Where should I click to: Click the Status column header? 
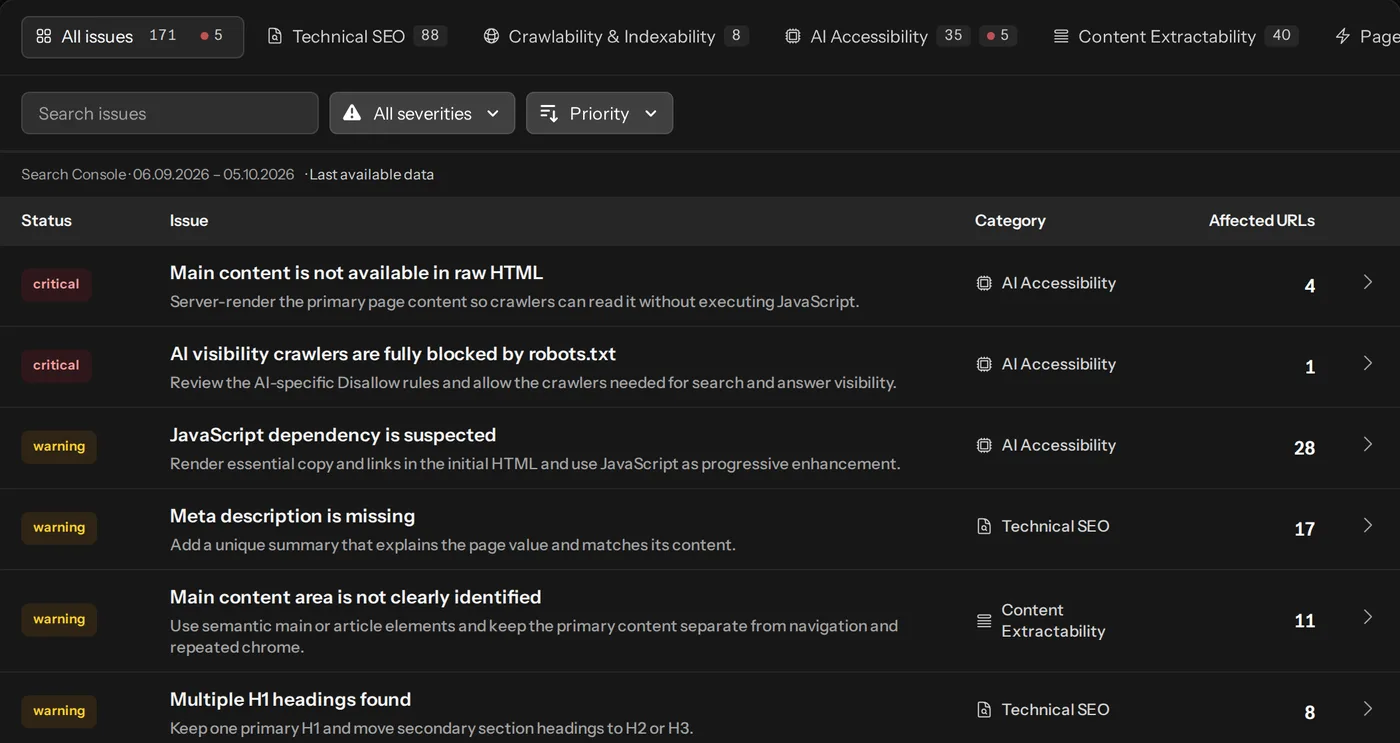(47, 220)
